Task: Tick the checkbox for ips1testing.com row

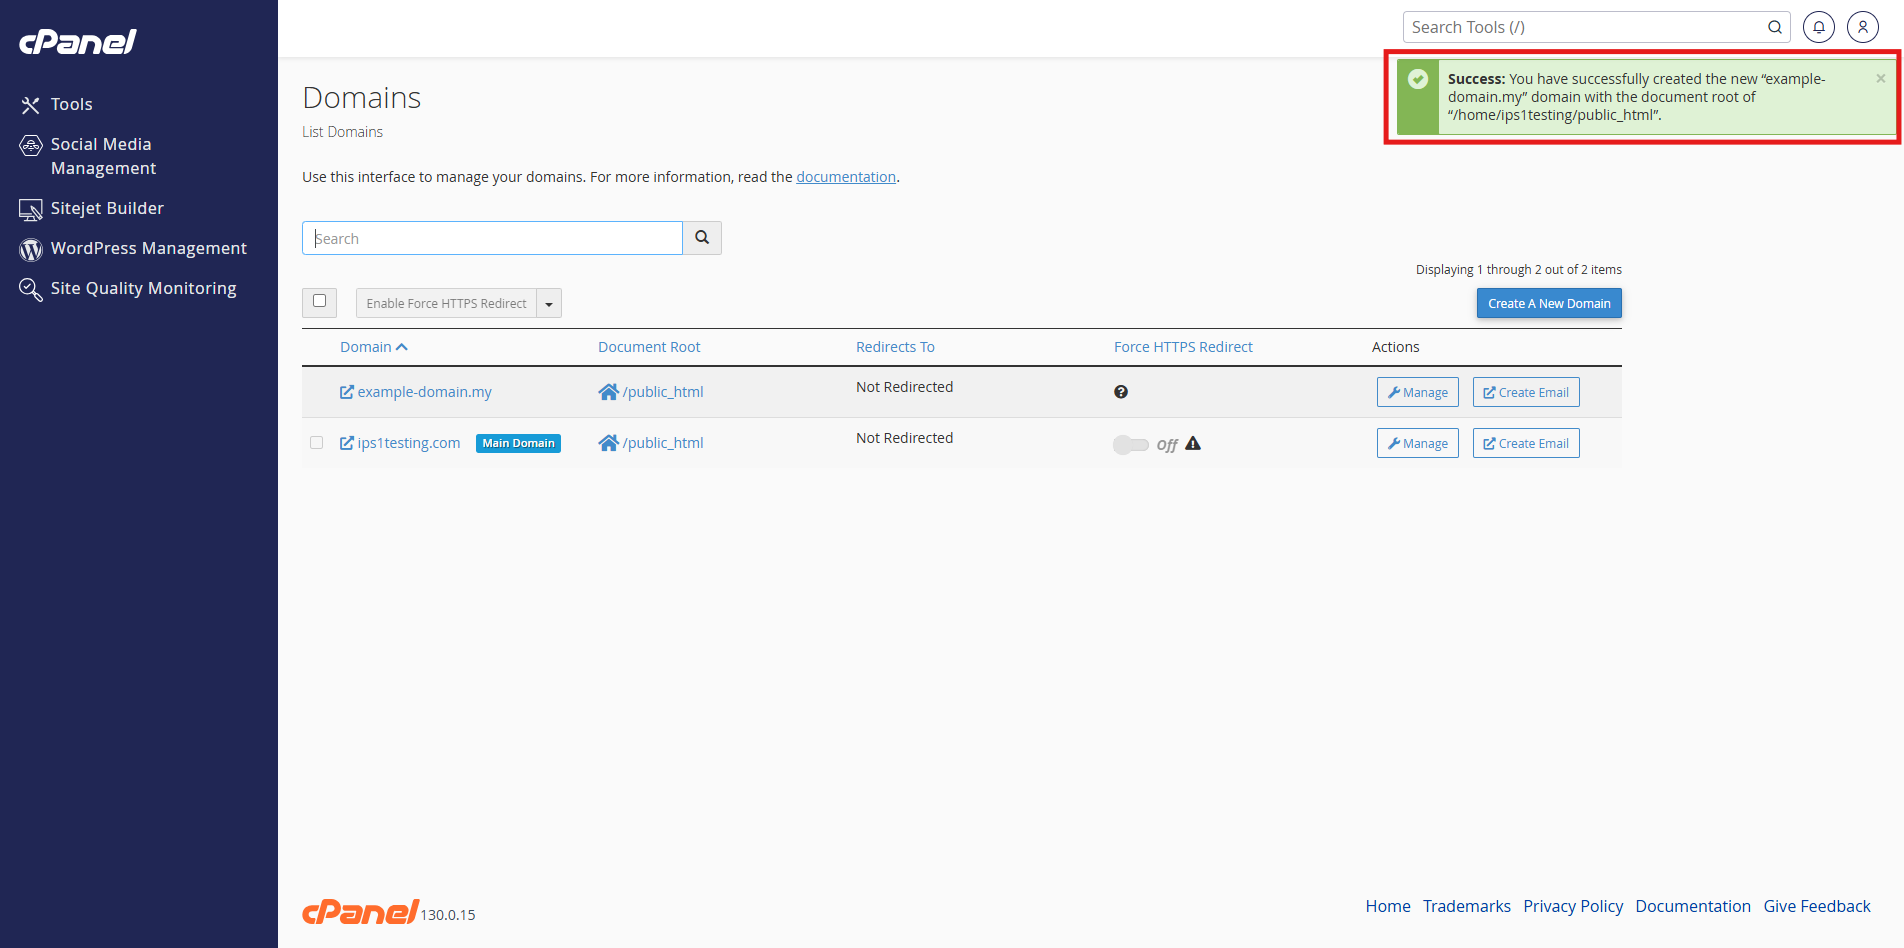Action: point(317,443)
